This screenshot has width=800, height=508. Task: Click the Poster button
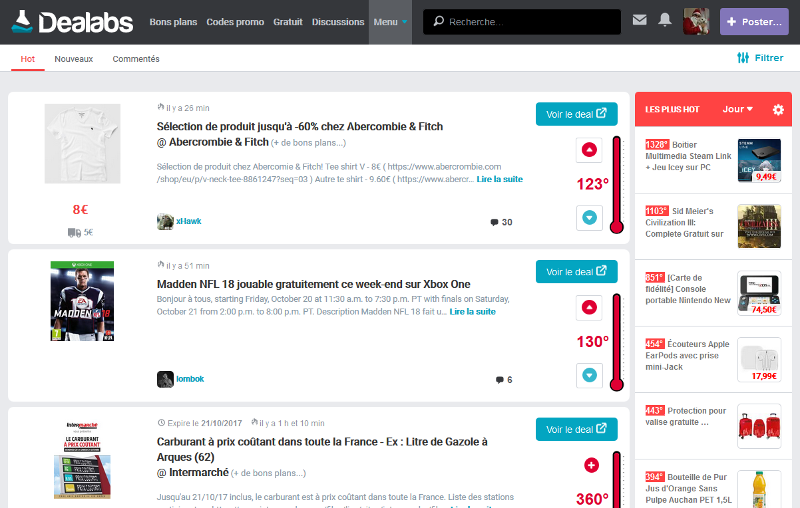754,21
